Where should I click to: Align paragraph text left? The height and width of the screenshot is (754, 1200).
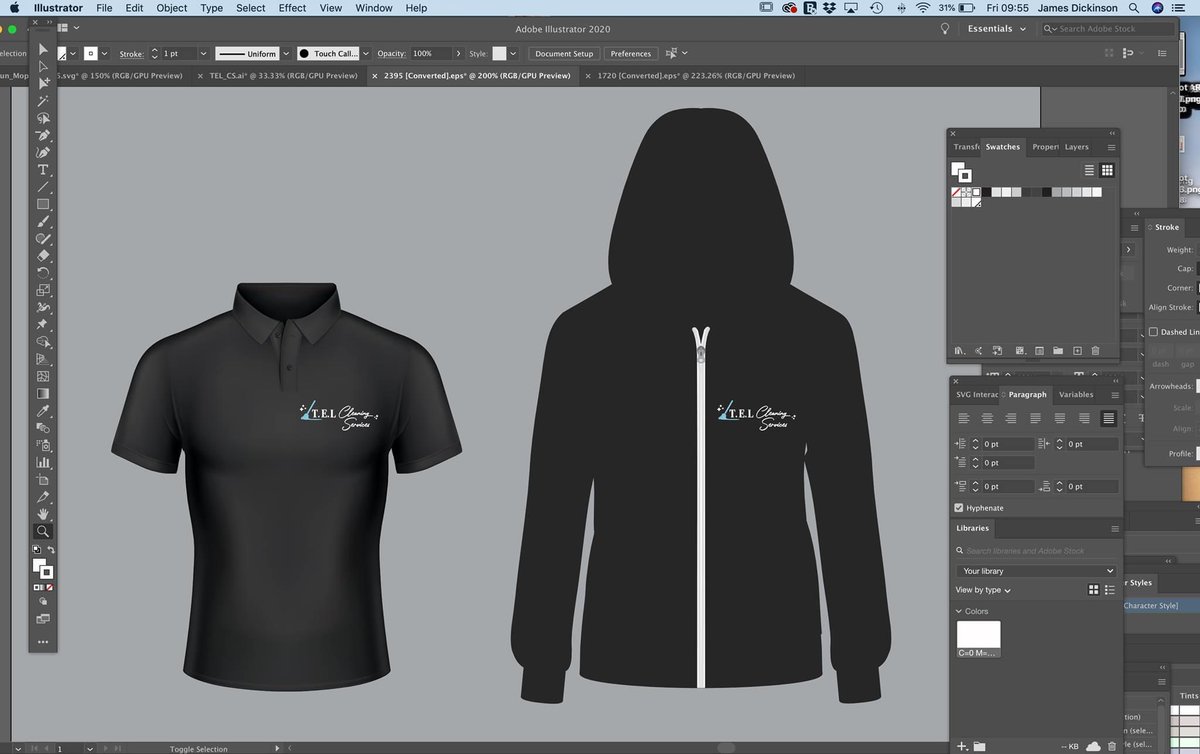tap(964, 418)
